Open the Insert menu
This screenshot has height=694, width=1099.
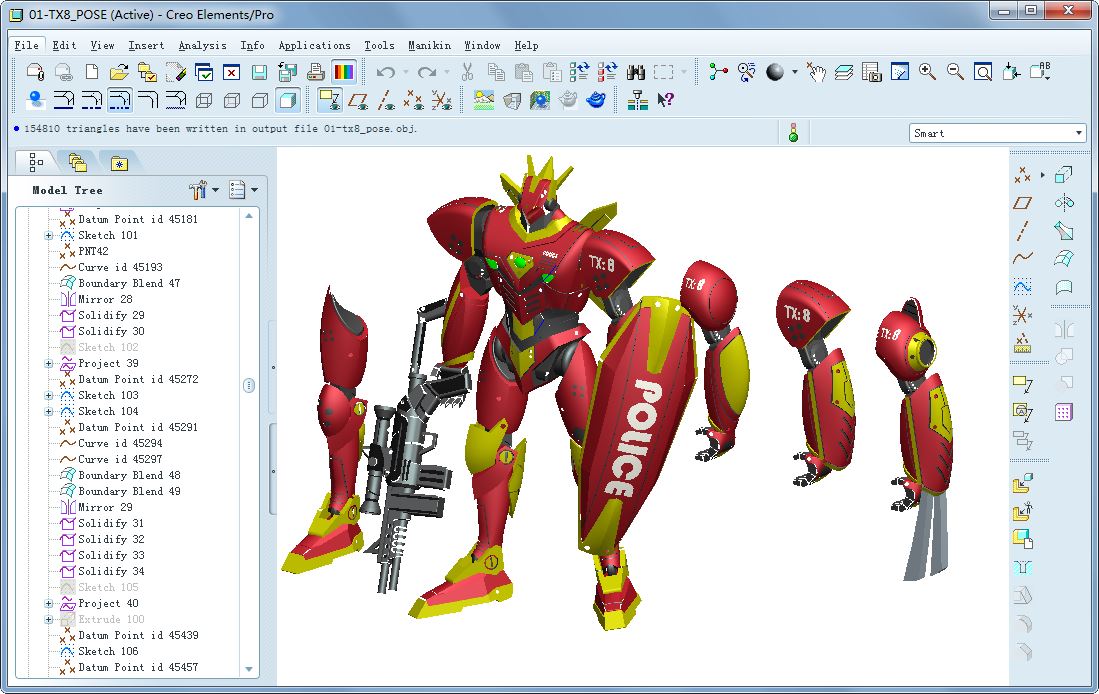pos(146,46)
